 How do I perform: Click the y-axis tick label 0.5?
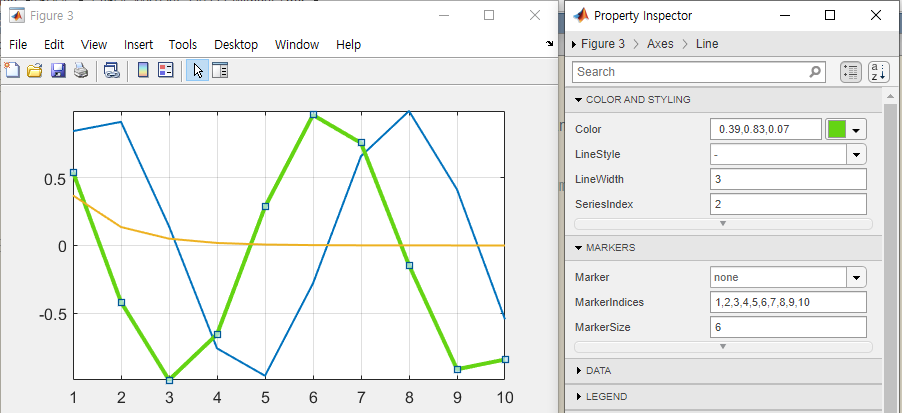tap(55, 179)
